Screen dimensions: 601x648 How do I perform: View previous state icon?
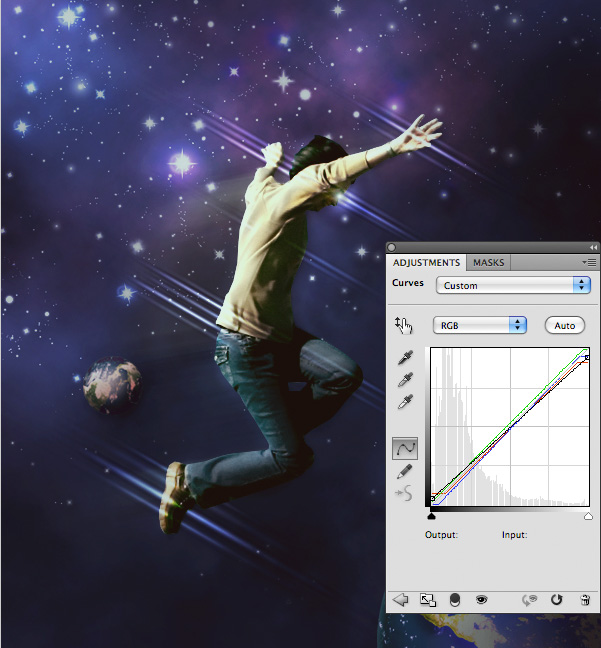click(x=529, y=600)
